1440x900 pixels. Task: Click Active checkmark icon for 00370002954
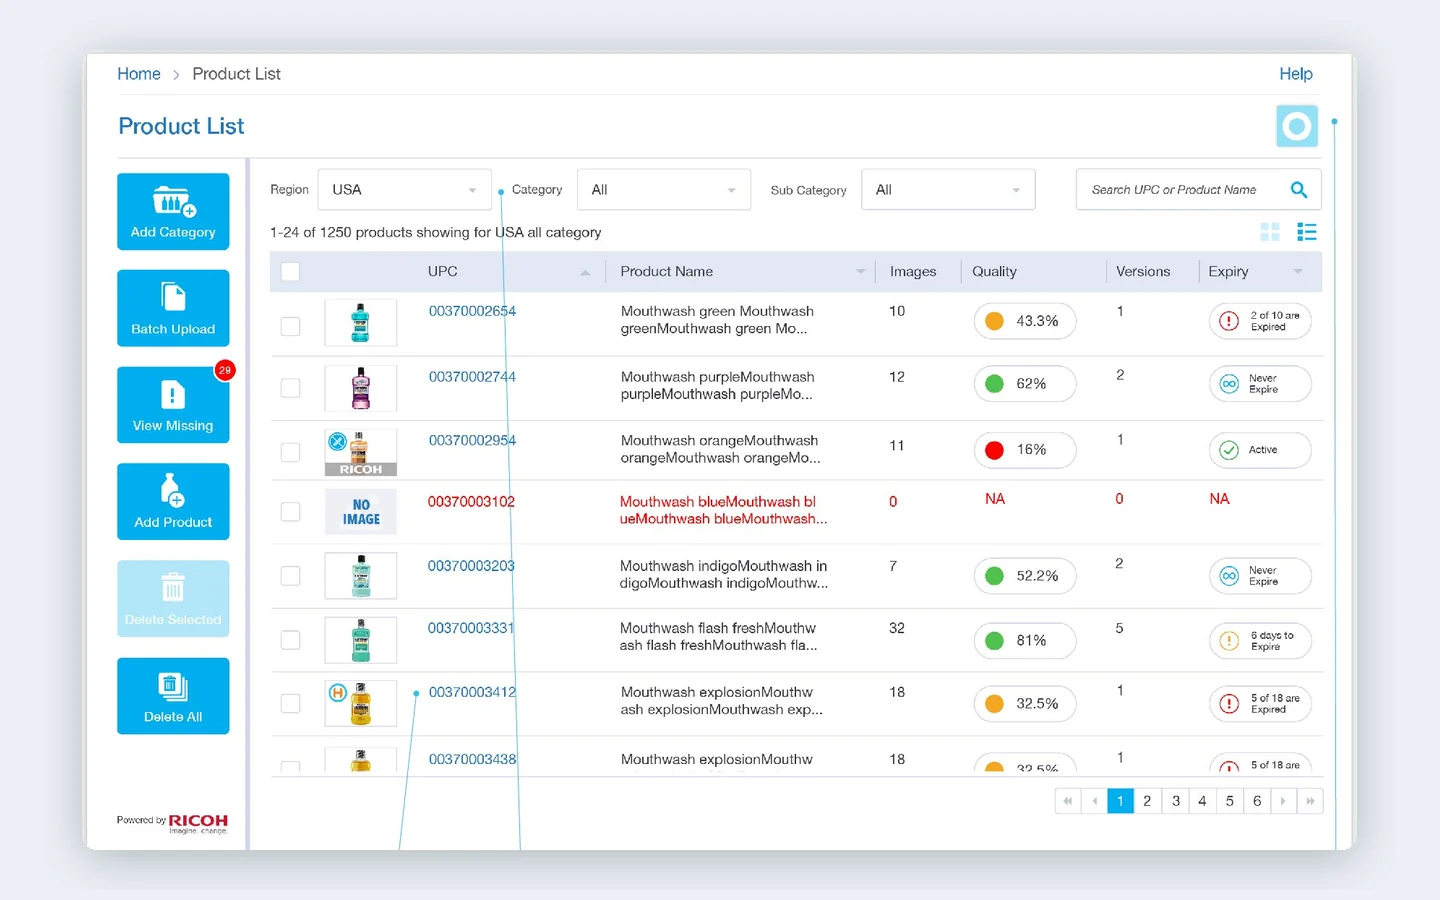[x=1229, y=450]
